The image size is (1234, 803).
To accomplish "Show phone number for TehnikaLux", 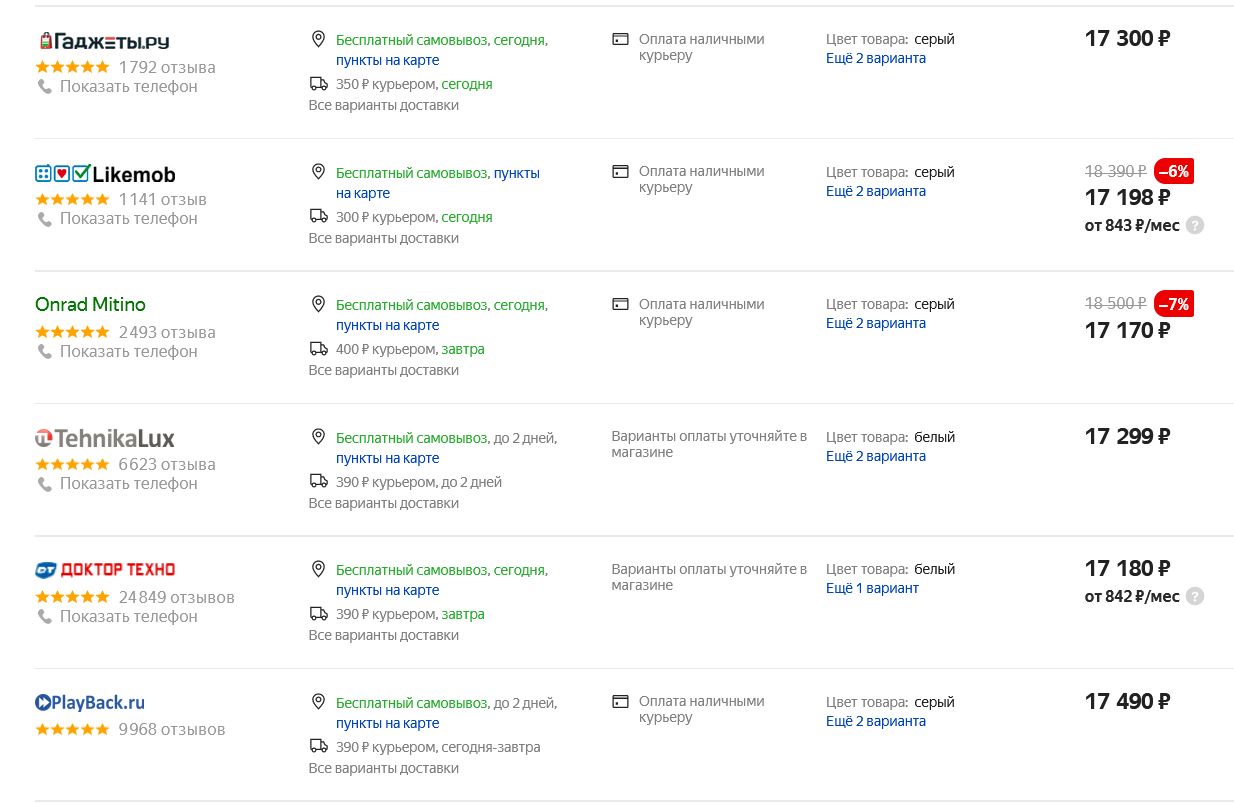I will tap(128, 484).
